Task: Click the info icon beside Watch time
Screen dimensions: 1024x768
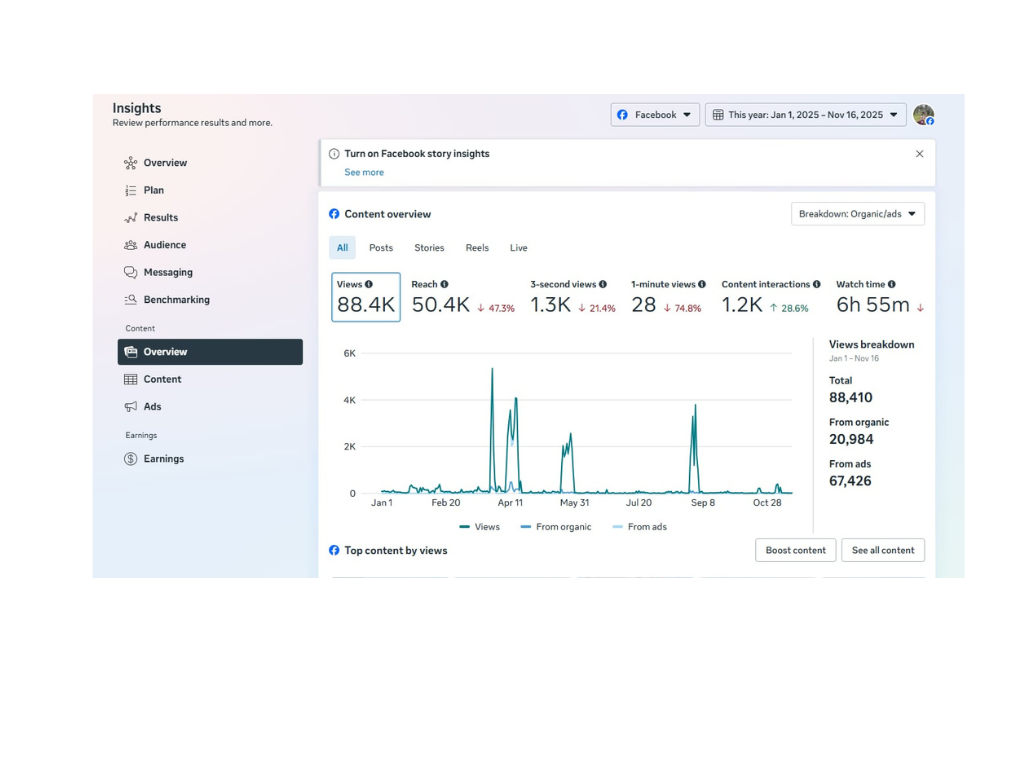Action: [x=891, y=284]
